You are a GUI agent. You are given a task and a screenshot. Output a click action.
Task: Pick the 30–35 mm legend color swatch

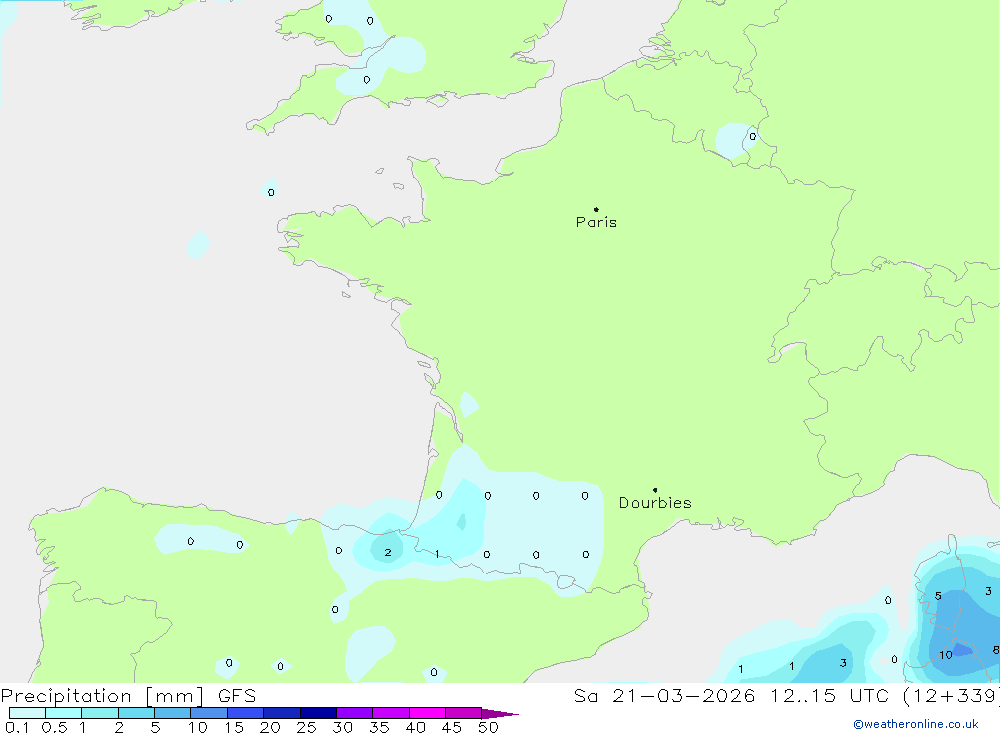tap(355, 713)
